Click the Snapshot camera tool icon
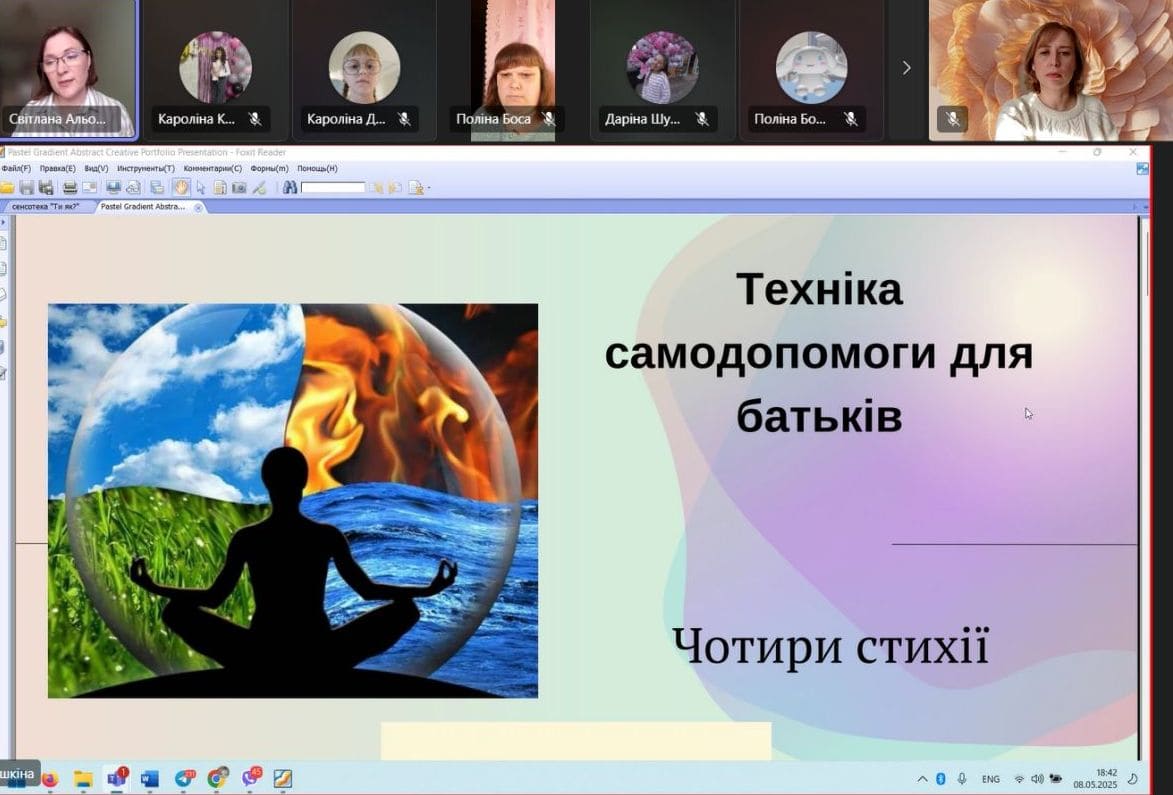 [x=239, y=187]
